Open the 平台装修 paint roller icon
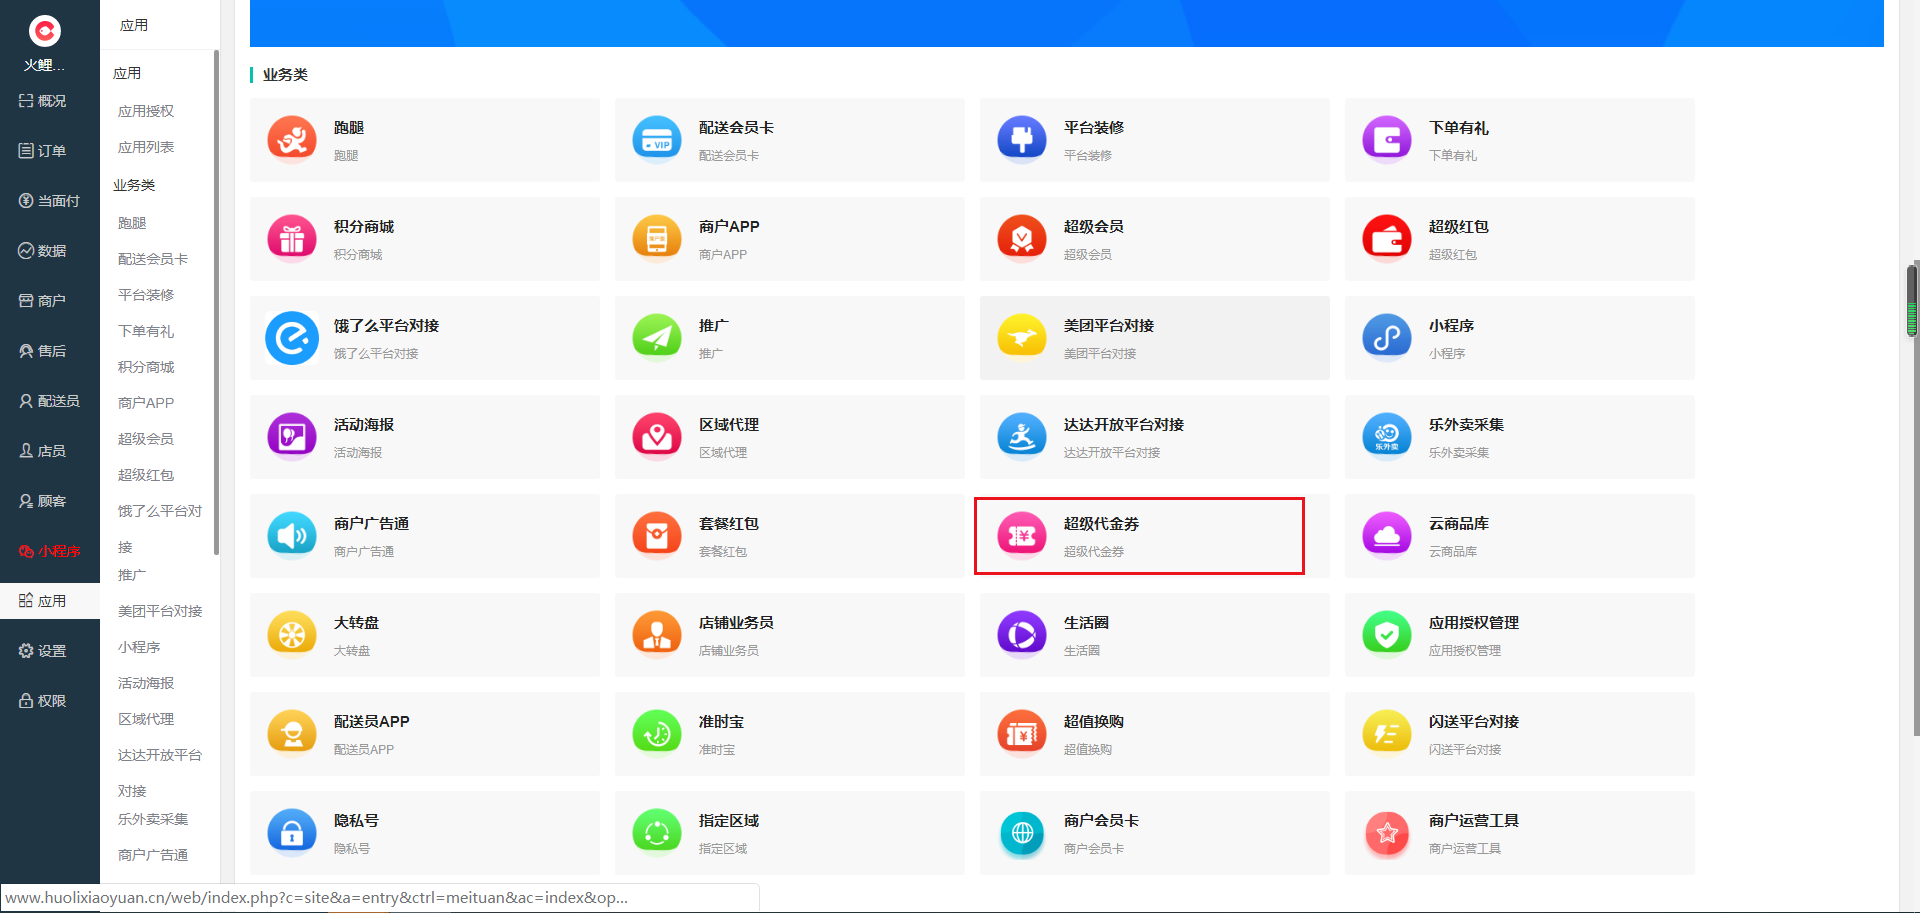 point(1022,139)
